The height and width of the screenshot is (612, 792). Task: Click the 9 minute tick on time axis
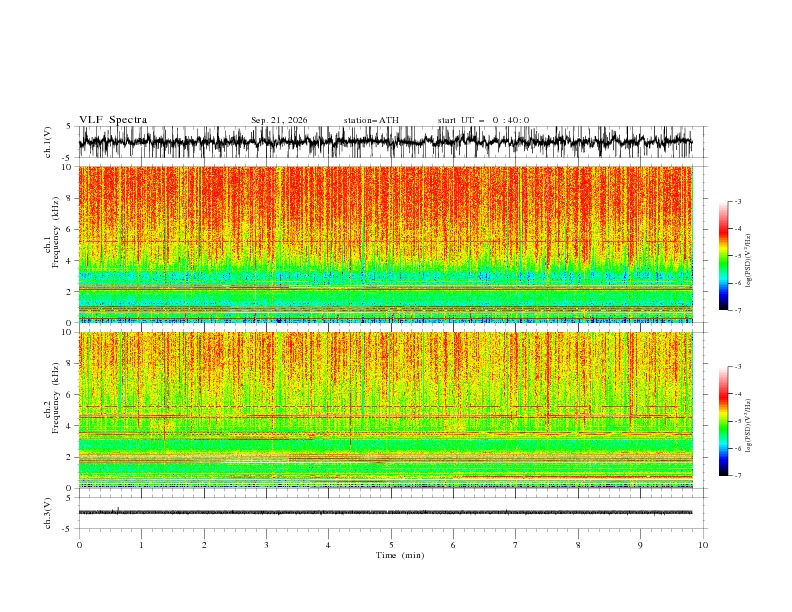640,545
